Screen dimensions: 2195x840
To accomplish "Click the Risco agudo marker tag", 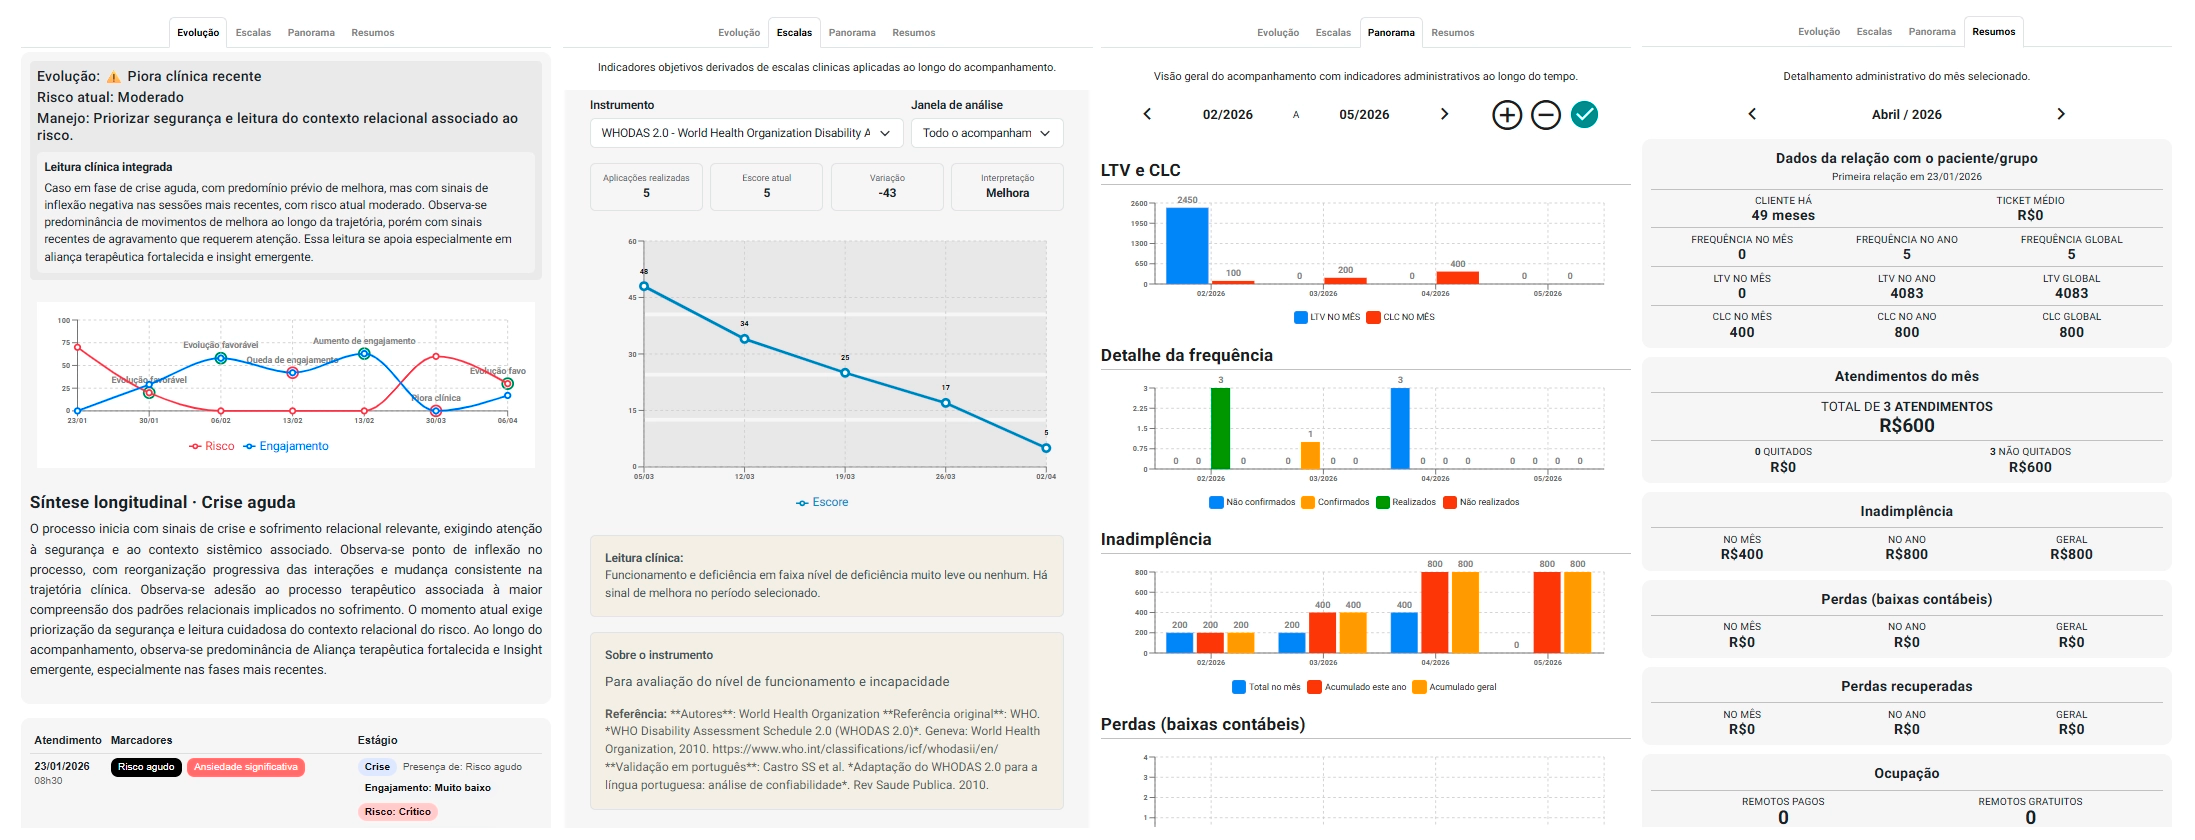I will pyautogui.click(x=146, y=767).
